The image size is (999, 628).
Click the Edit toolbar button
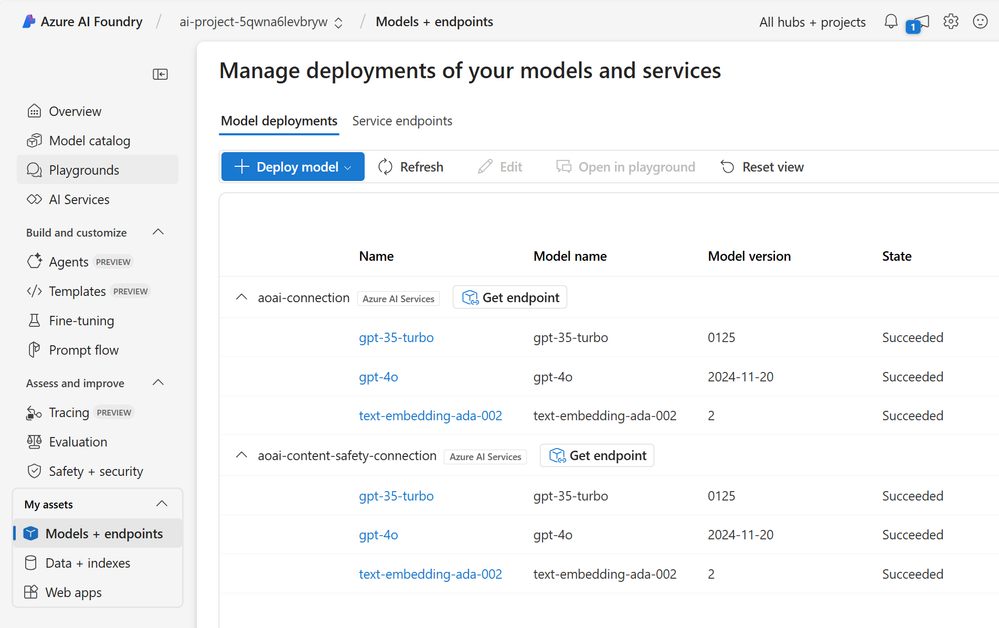500,167
